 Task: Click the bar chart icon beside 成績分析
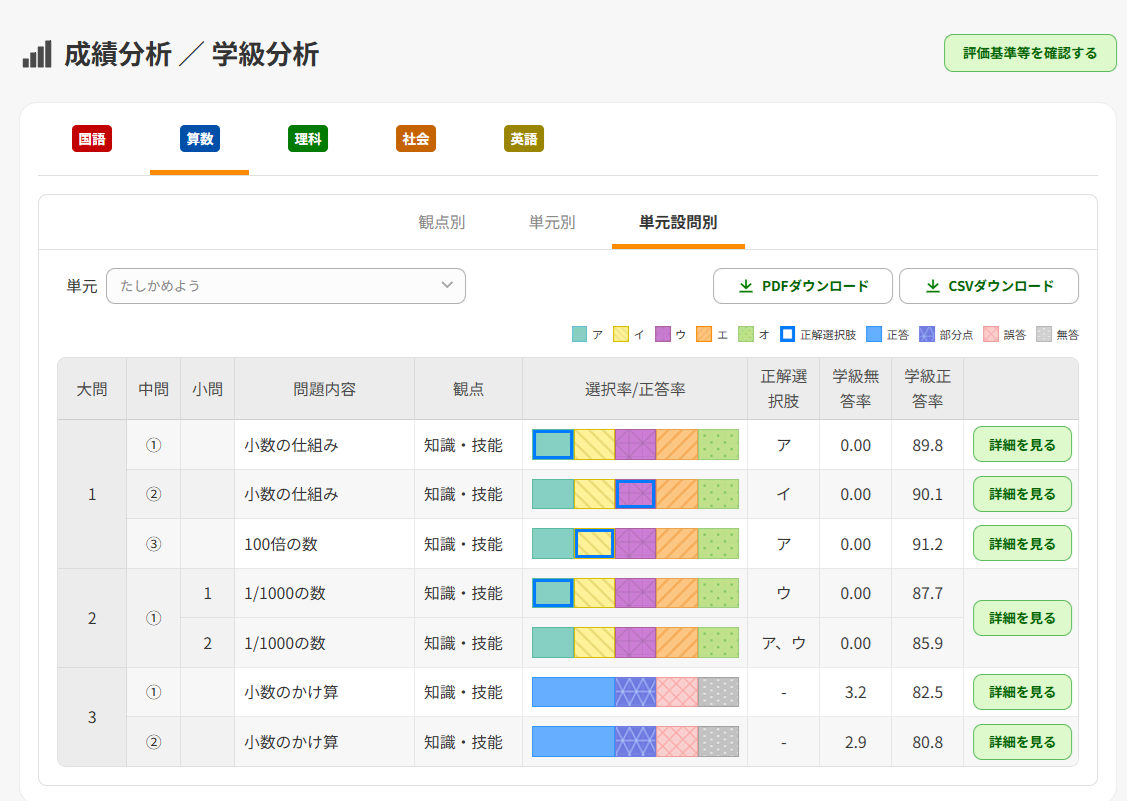point(37,54)
